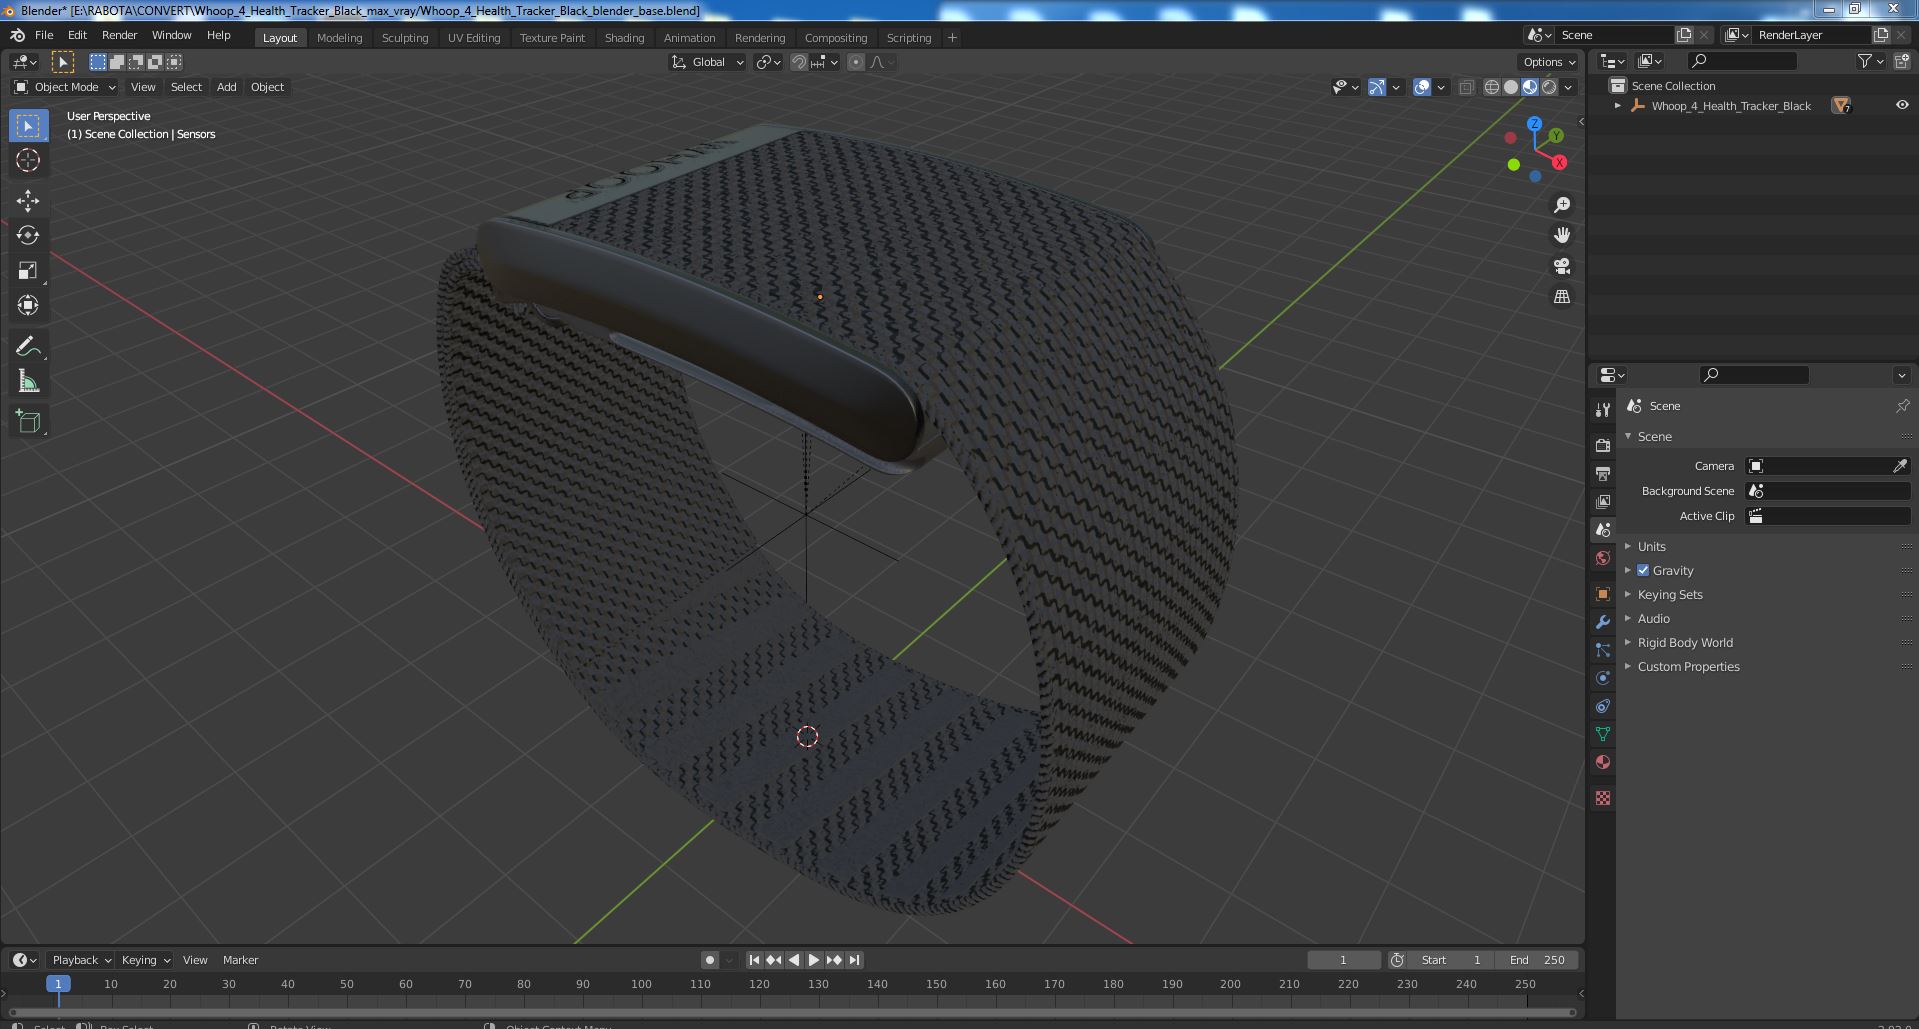Screen dimensions: 1919x1029
Task: Activate the Move tool
Action: [x=28, y=201]
